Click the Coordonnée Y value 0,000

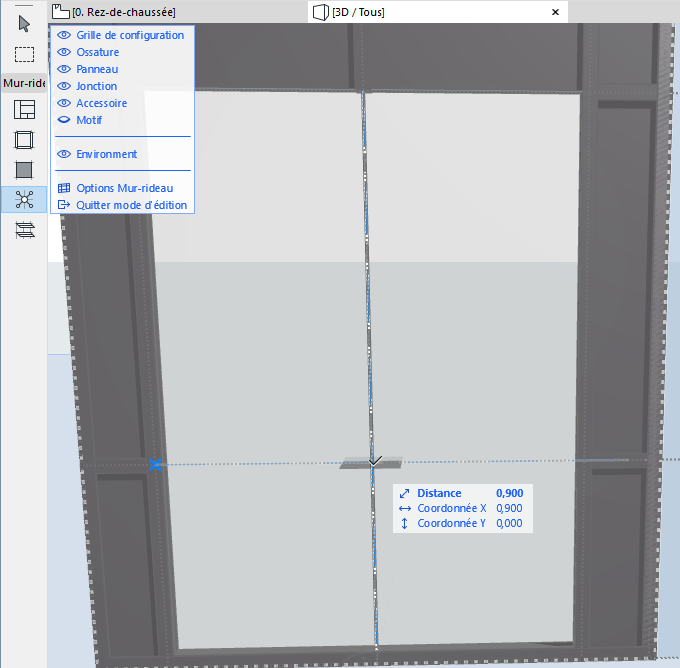tap(510, 524)
